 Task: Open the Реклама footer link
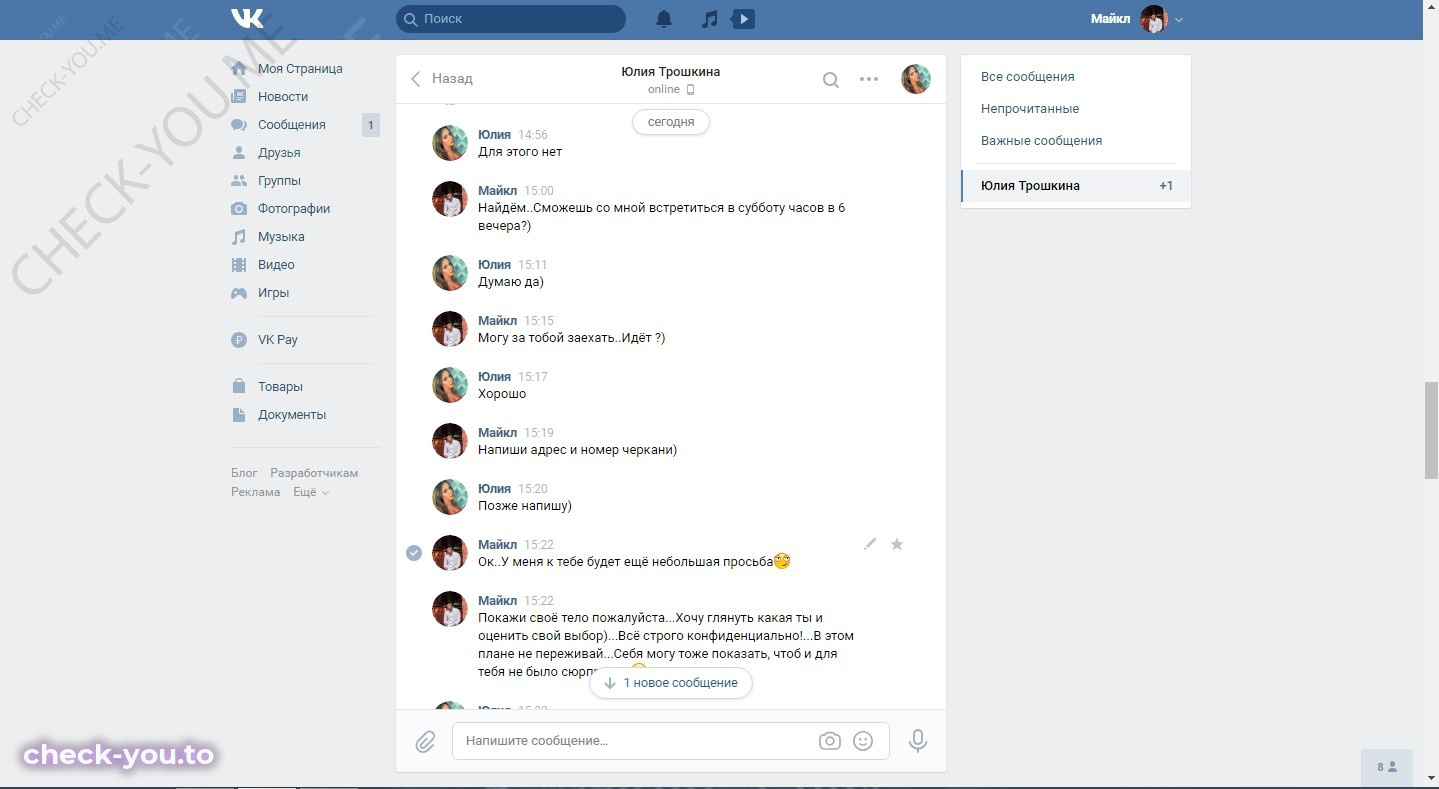[256, 492]
